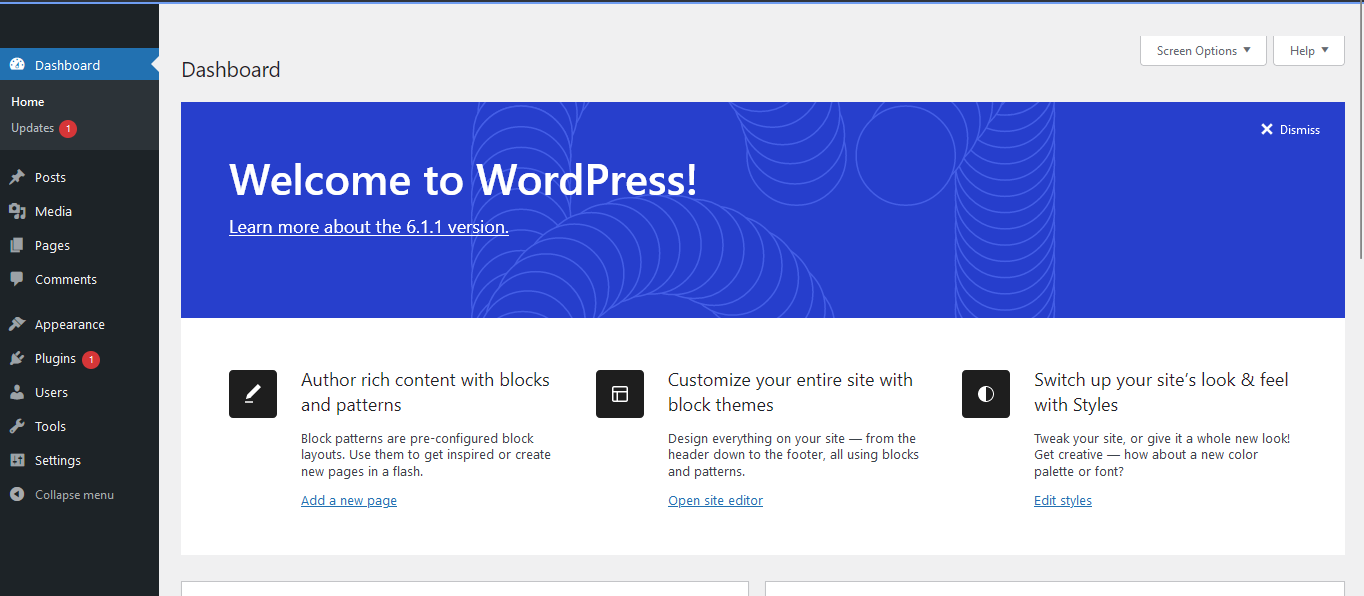Open Comments via the speech bubble icon
The width and height of the screenshot is (1364, 596).
[x=17, y=279]
